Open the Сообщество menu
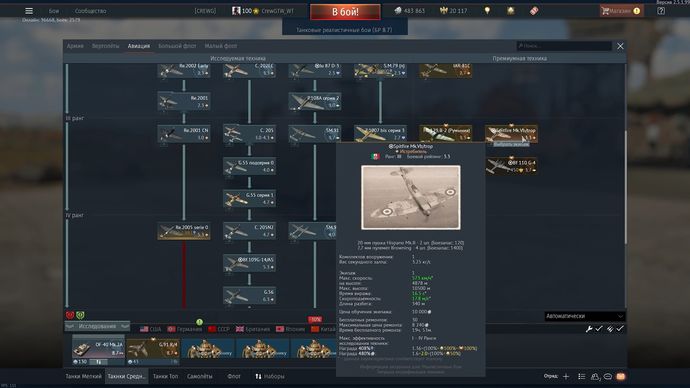 (x=90, y=11)
